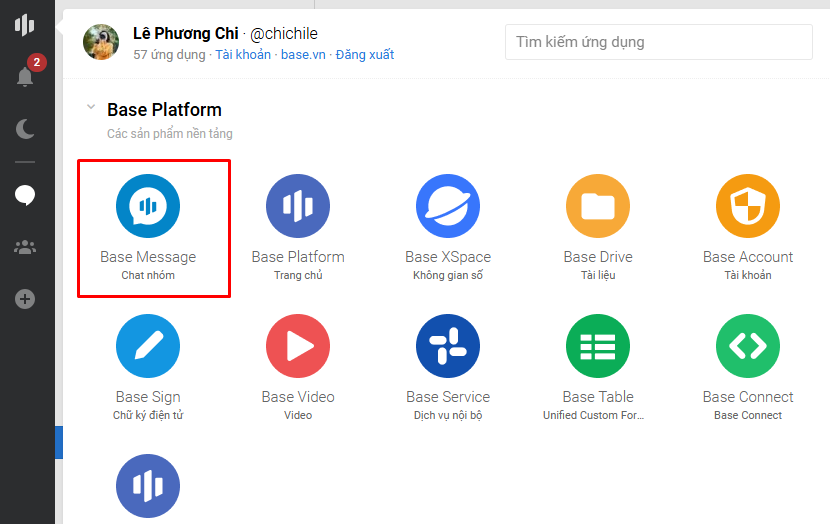Click the Dịch vụ nội bộ label
Screen dimensions: 830x524
point(448,415)
